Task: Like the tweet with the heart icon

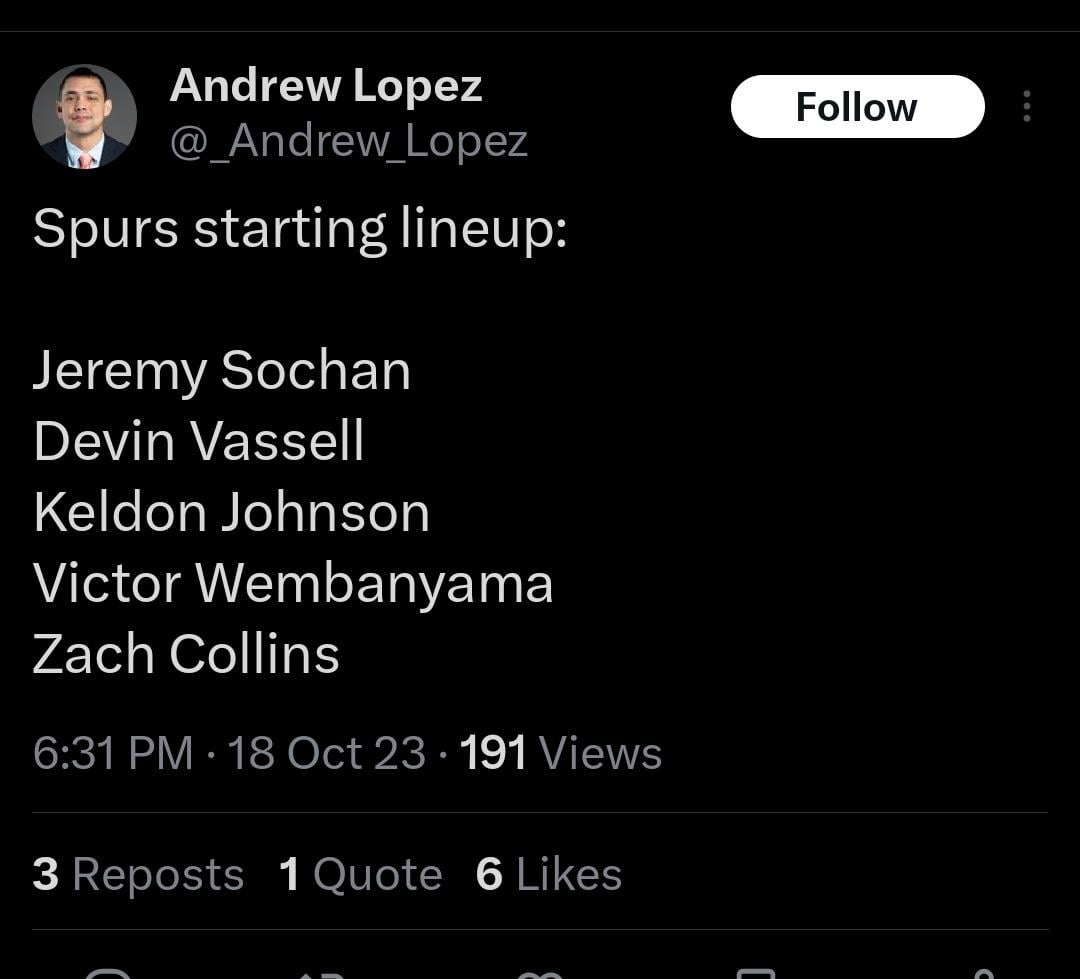Action: tap(540, 973)
